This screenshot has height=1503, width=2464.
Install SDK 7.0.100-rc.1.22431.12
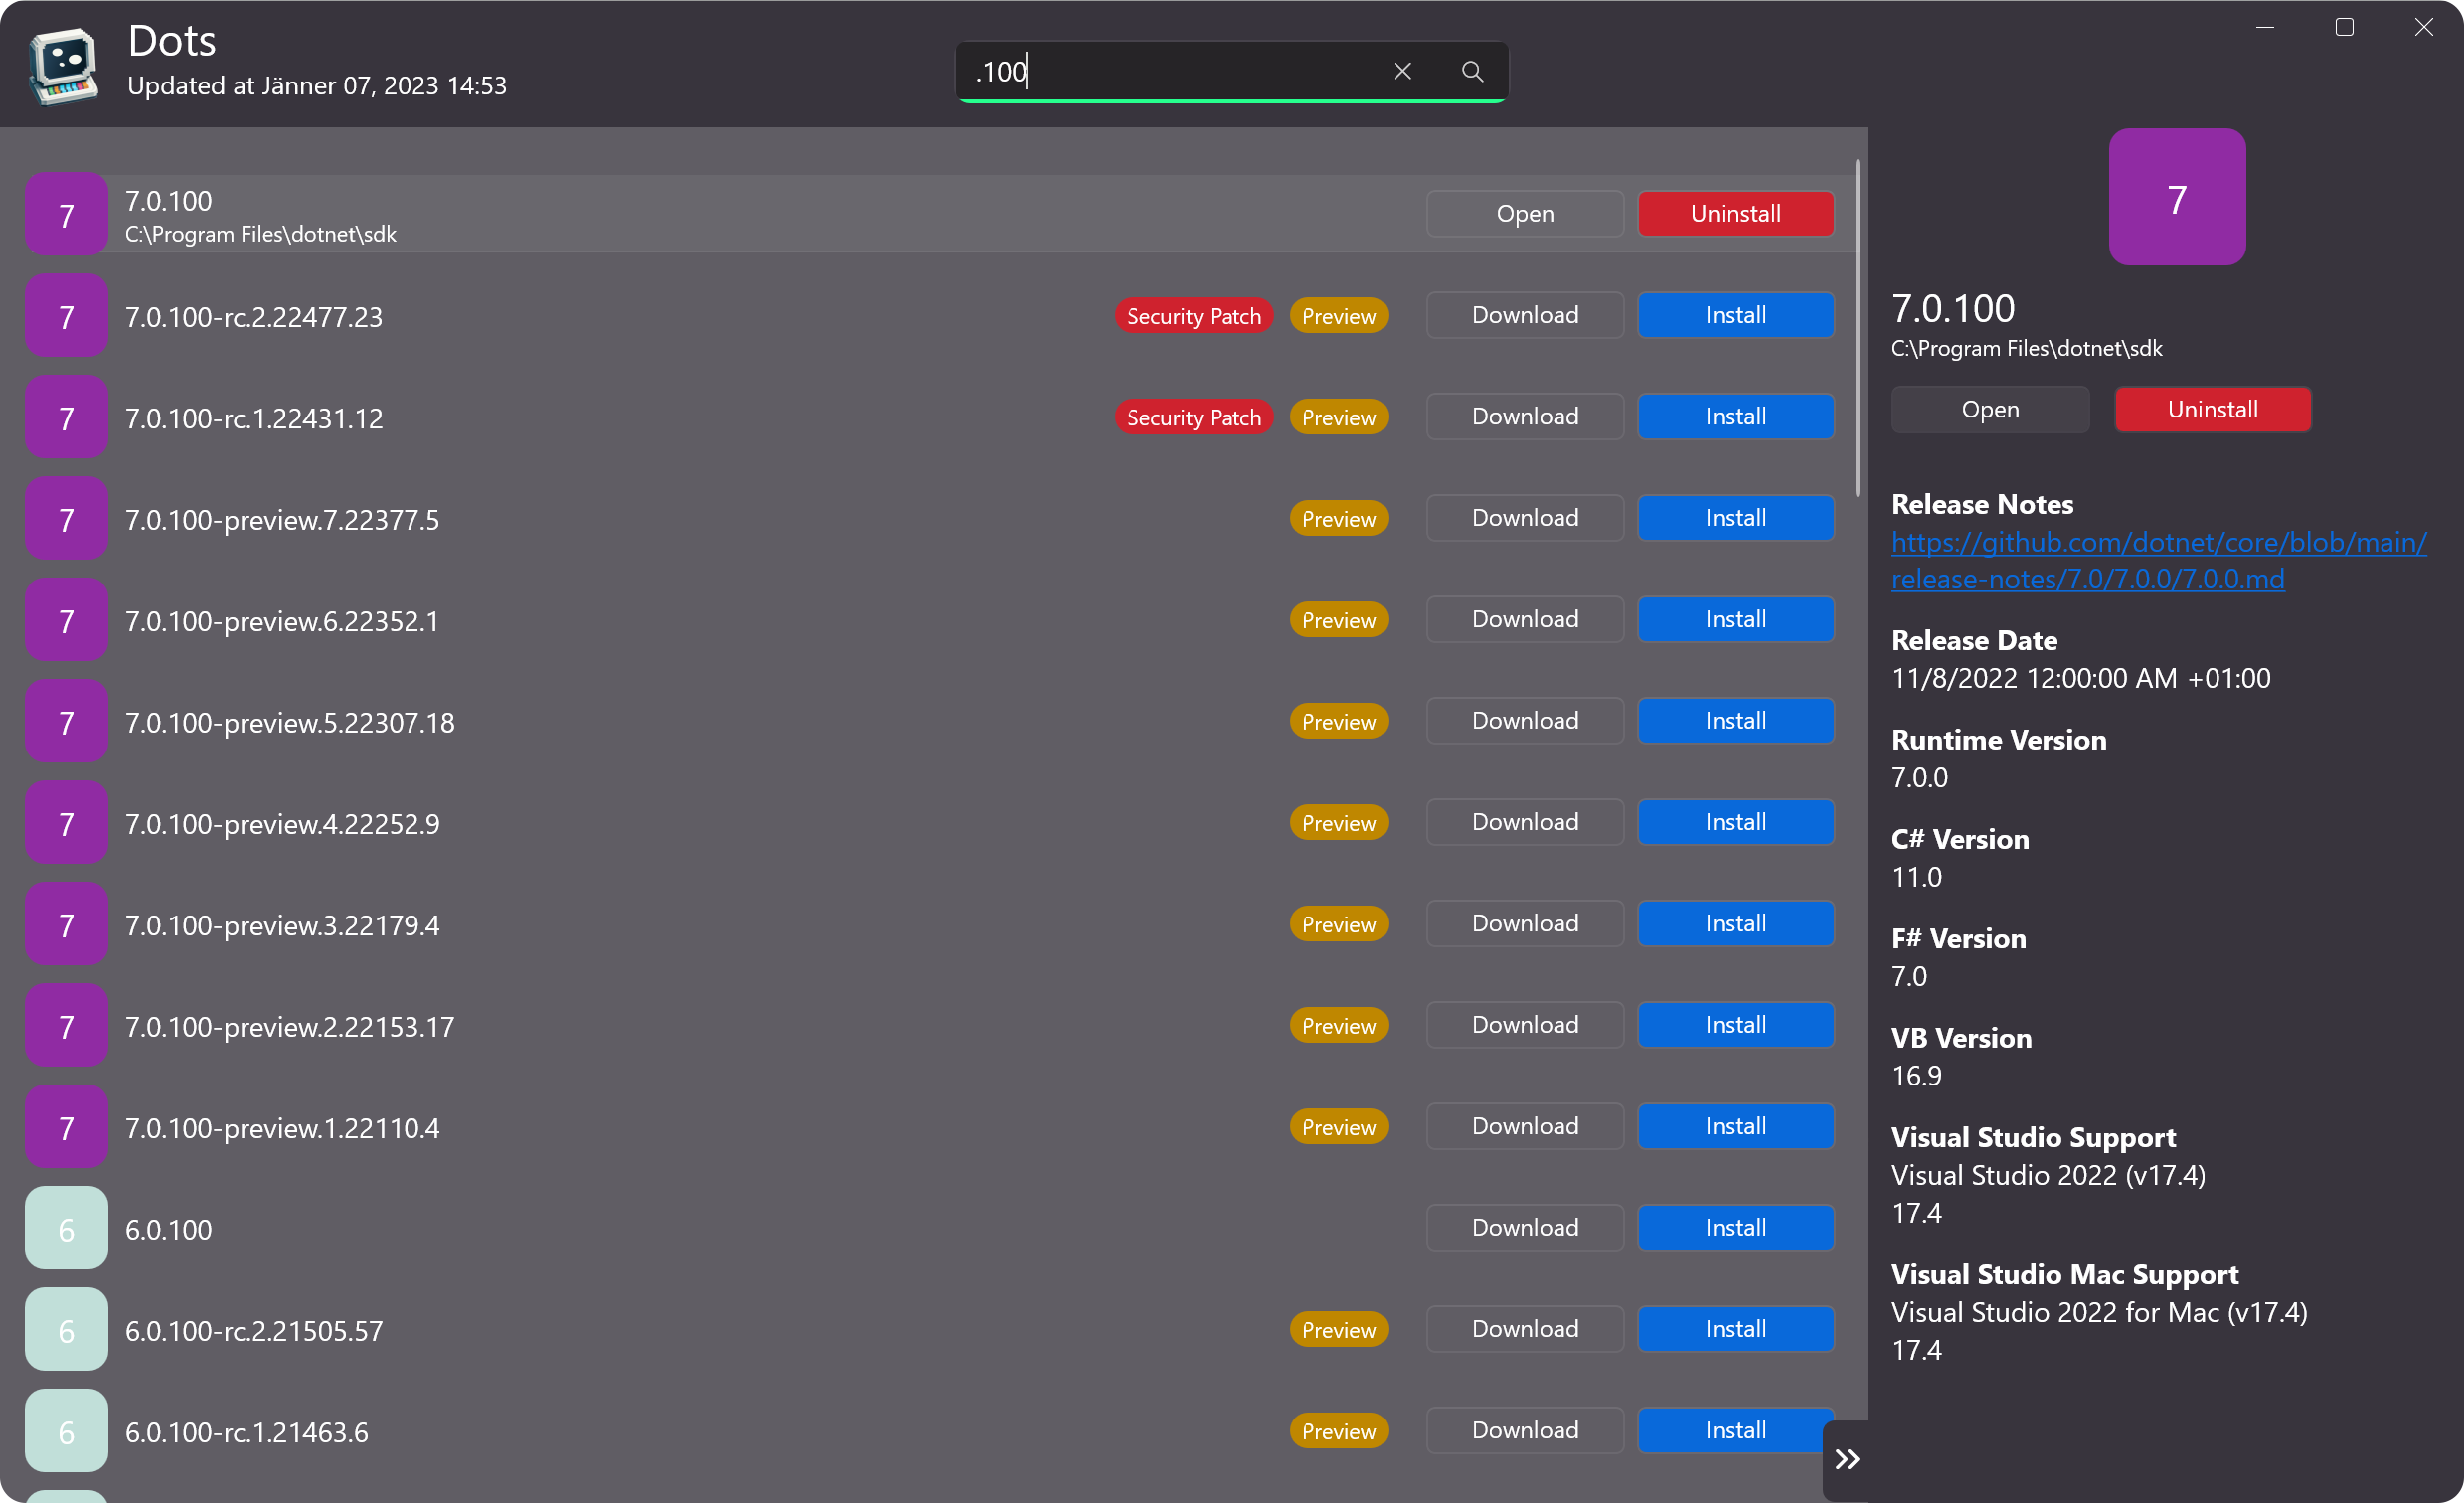tap(1735, 417)
